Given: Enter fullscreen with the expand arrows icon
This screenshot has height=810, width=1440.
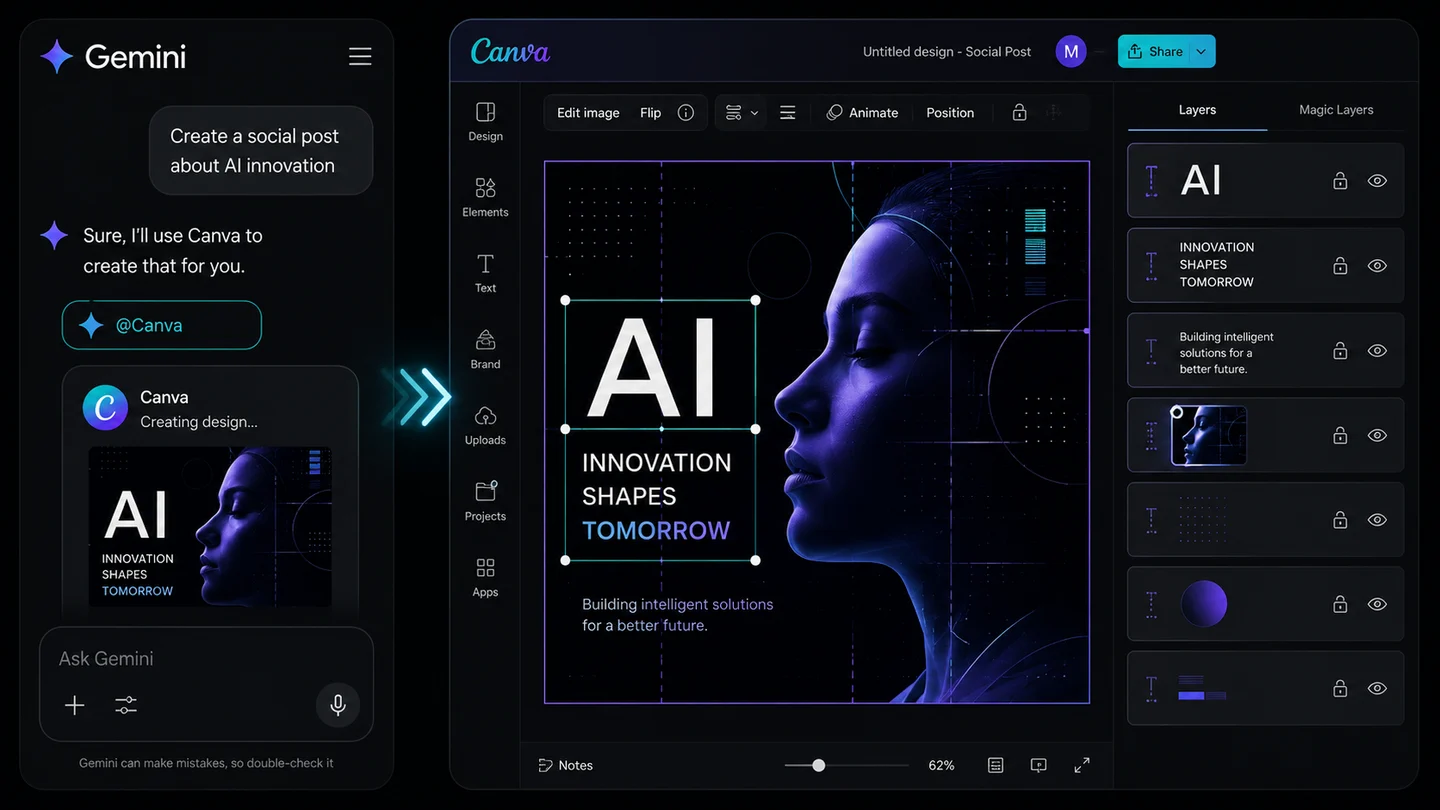Looking at the screenshot, I should tap(1082, 765).
